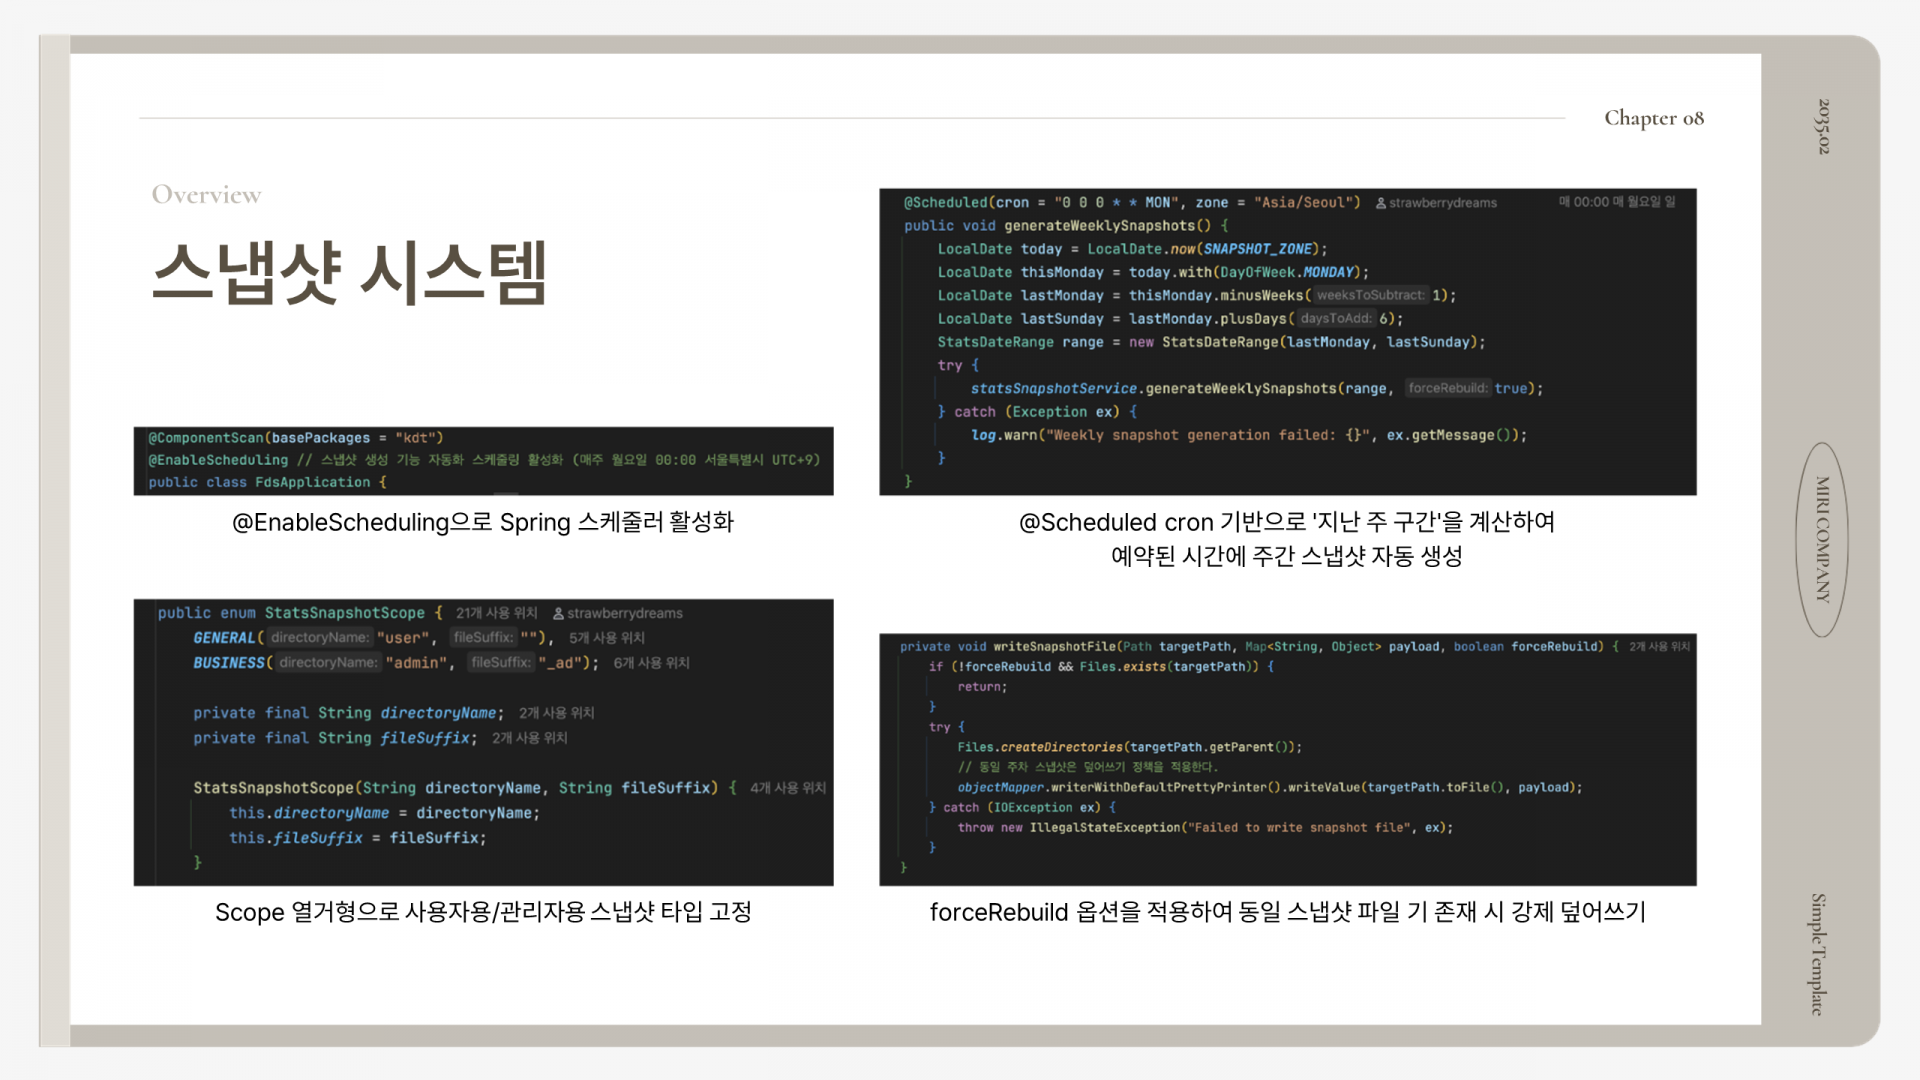This screenshot has width=1920, height=1080.
Task: Click the 2개 사용 위치 hint after directoryName field
Action: pos(557,713)
